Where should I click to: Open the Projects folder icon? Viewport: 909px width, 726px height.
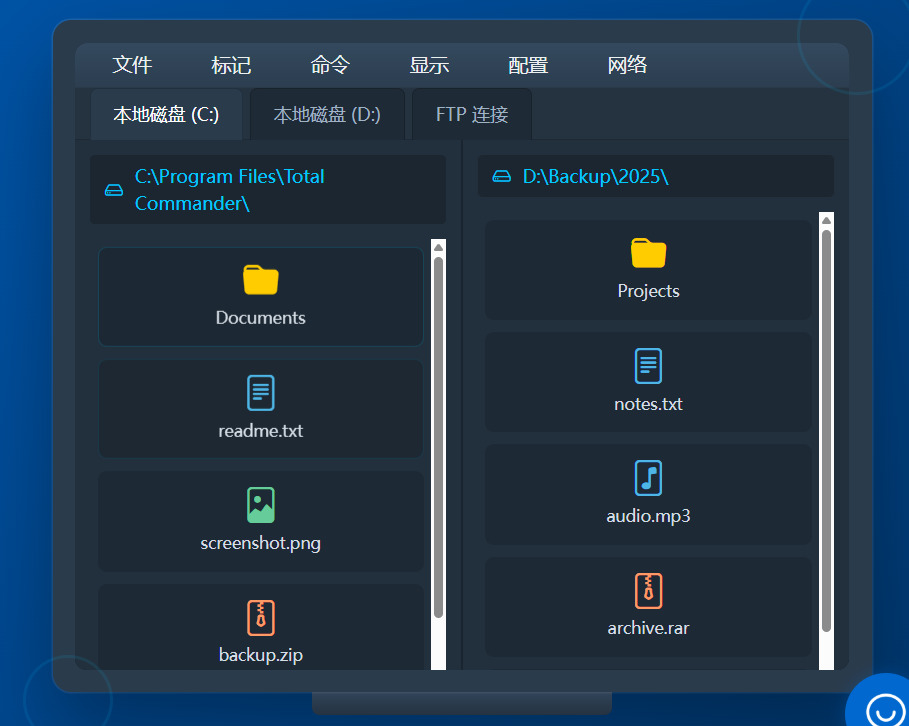tap(648, 254)
